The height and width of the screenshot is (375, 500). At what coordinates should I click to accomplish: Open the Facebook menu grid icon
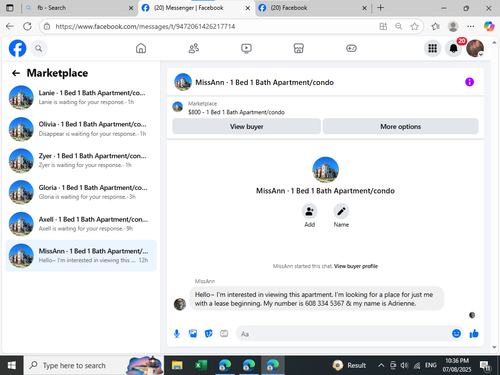click(x=432, y=49)
